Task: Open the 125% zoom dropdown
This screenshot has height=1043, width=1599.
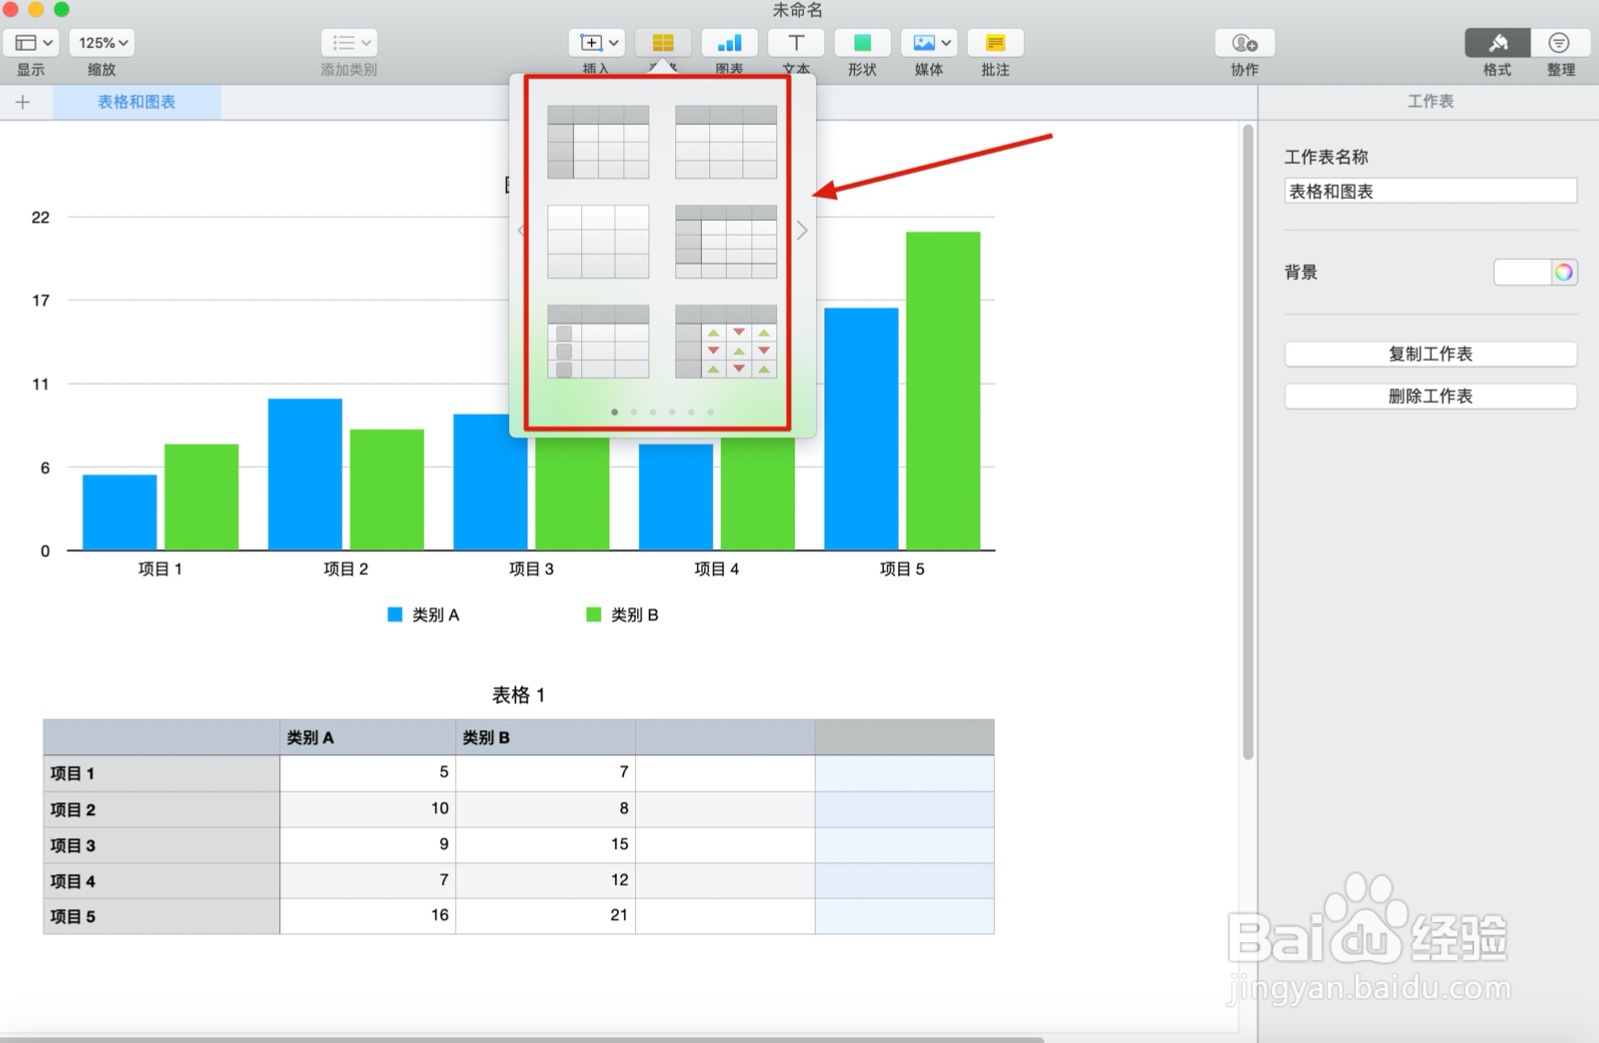Action: 103,43
